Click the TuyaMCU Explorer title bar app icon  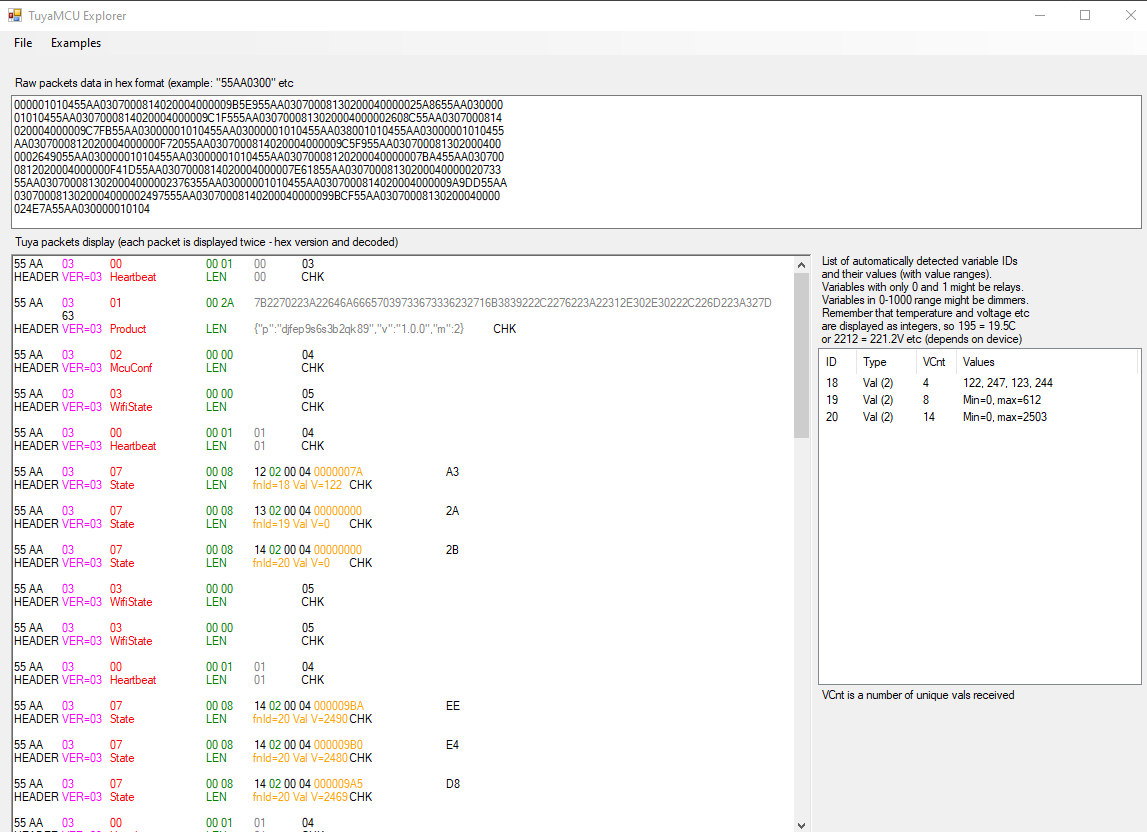pos(15,15)
